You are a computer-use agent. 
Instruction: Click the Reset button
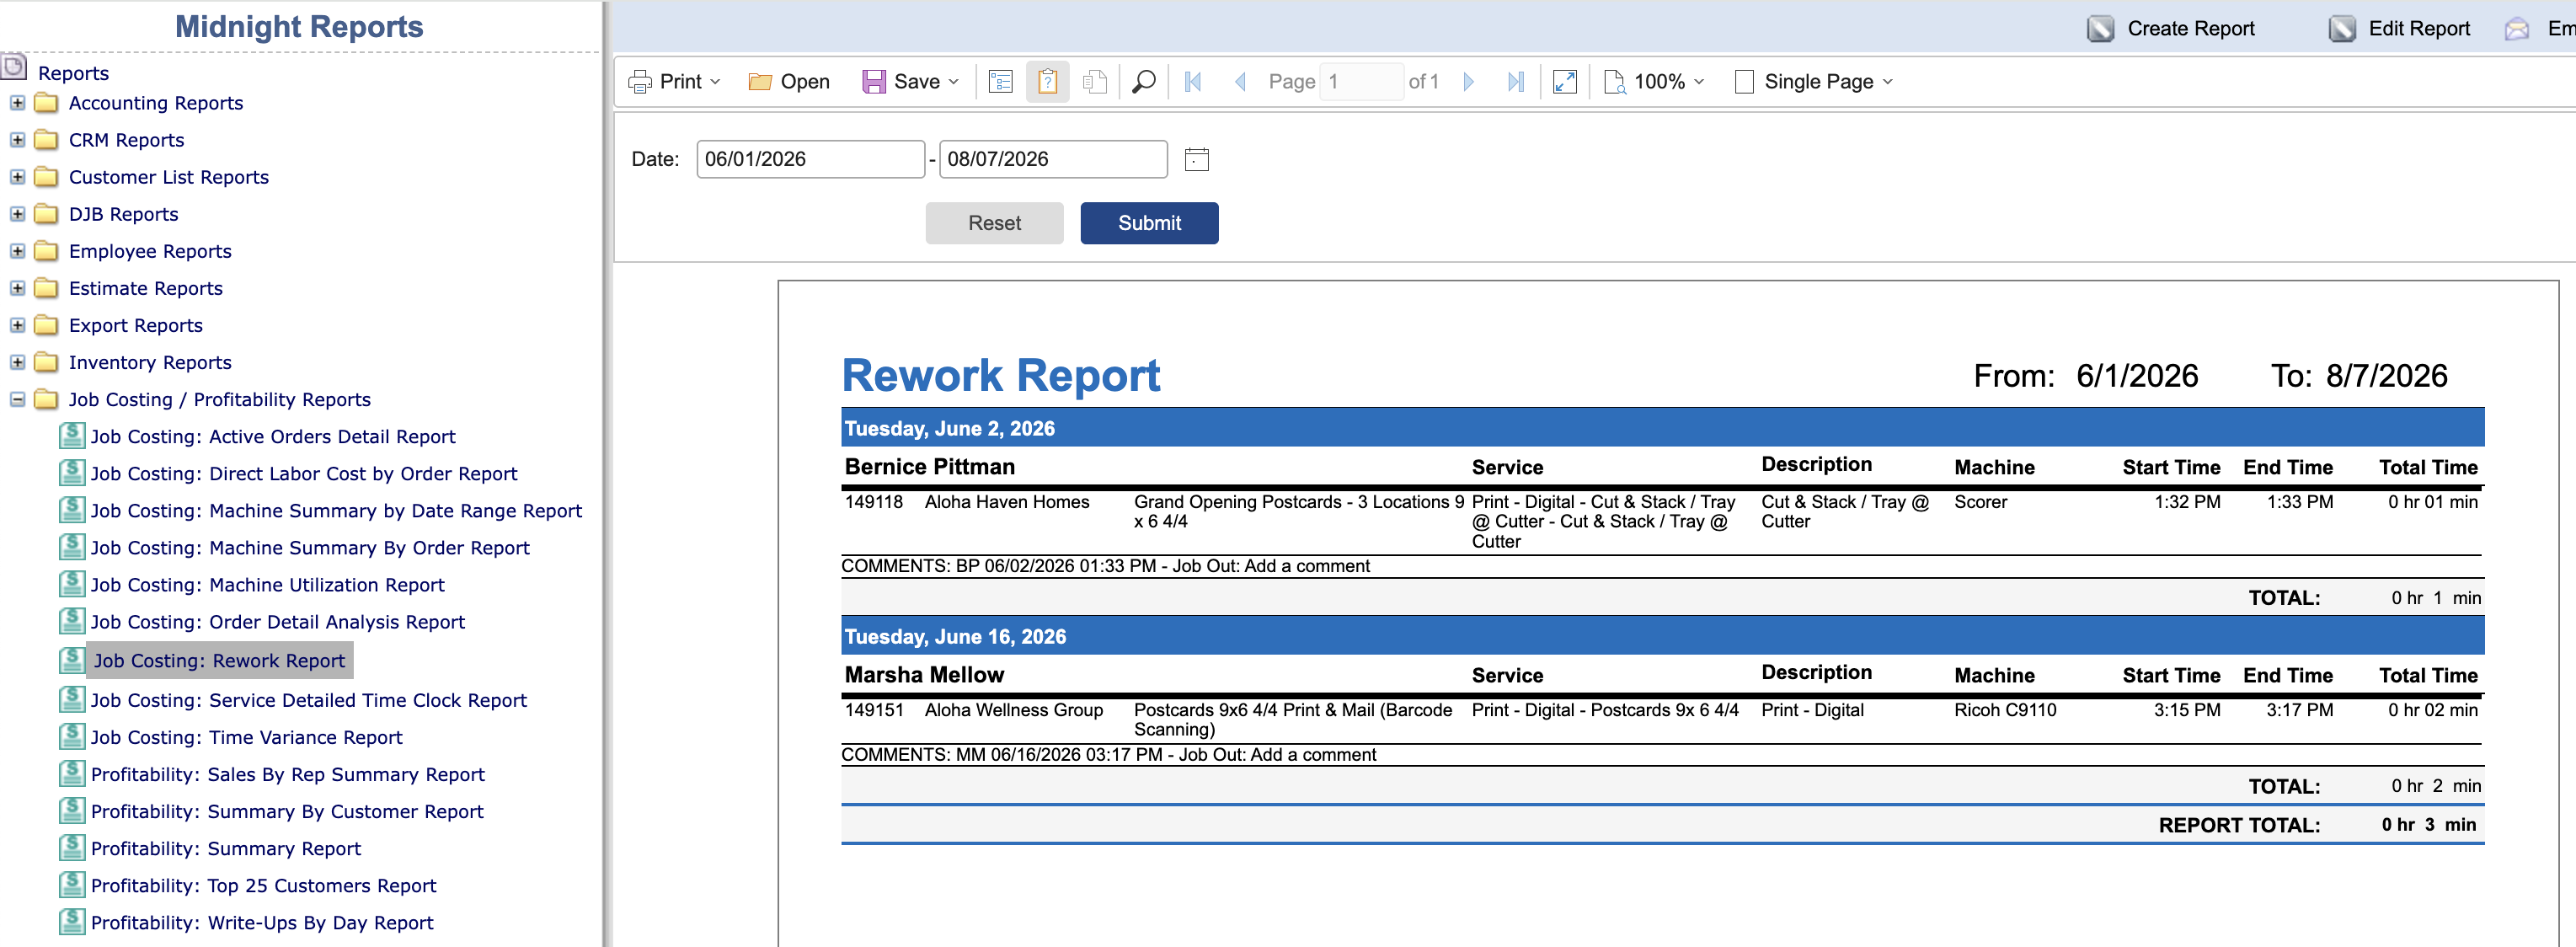pyautogui.click(x=994, y=223)
